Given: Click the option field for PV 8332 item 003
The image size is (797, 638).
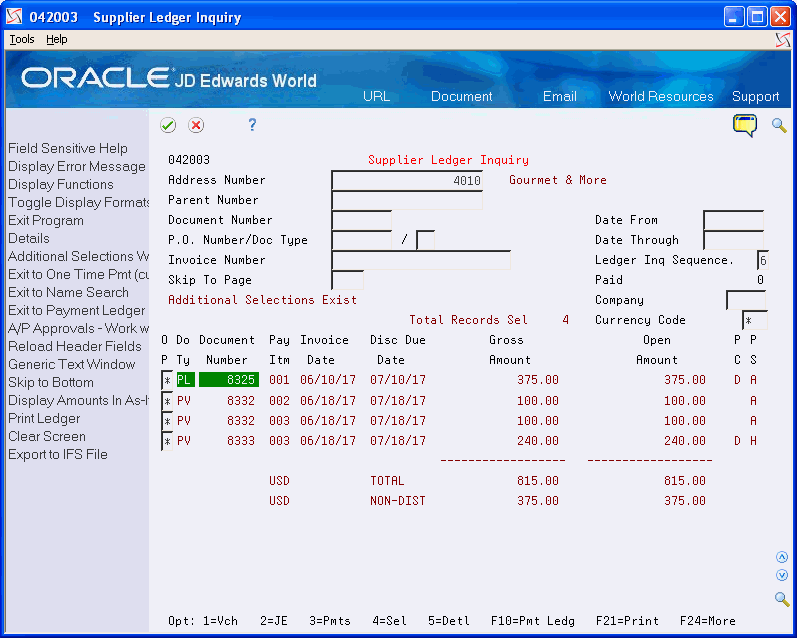Looking at the screenshot, I should click(167, 421).
